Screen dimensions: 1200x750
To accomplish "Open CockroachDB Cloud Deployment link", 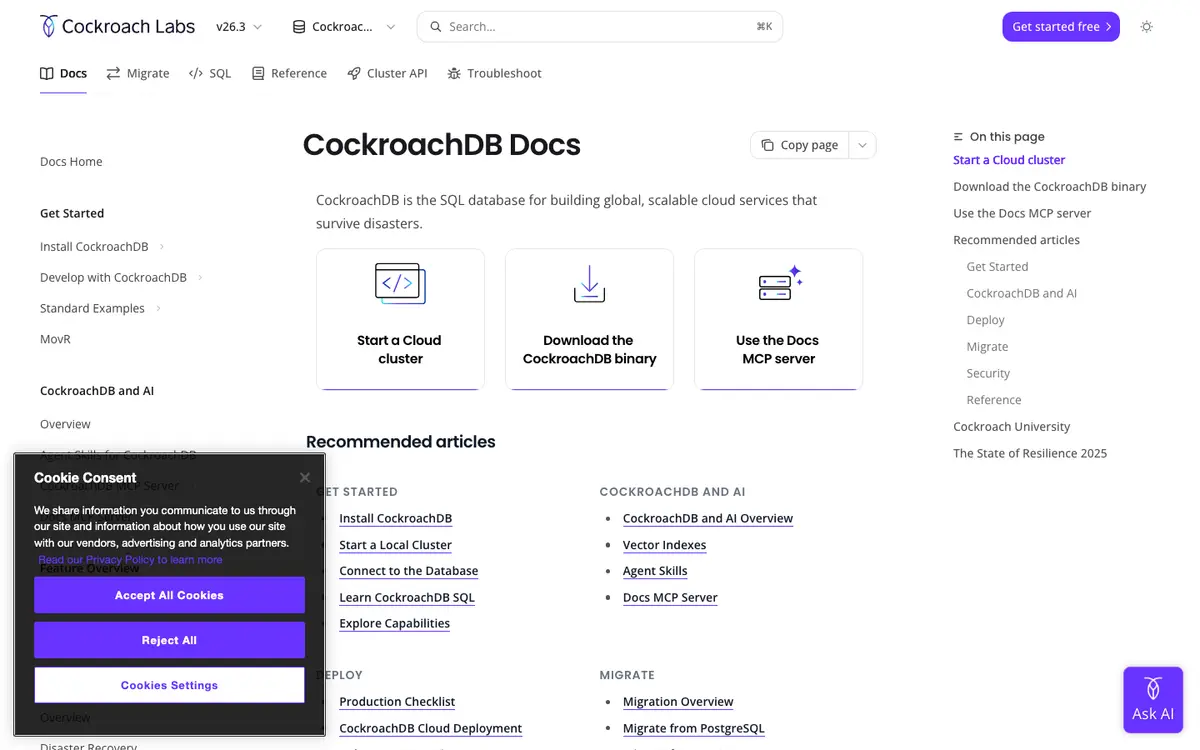I will click(x=431, y=728).
